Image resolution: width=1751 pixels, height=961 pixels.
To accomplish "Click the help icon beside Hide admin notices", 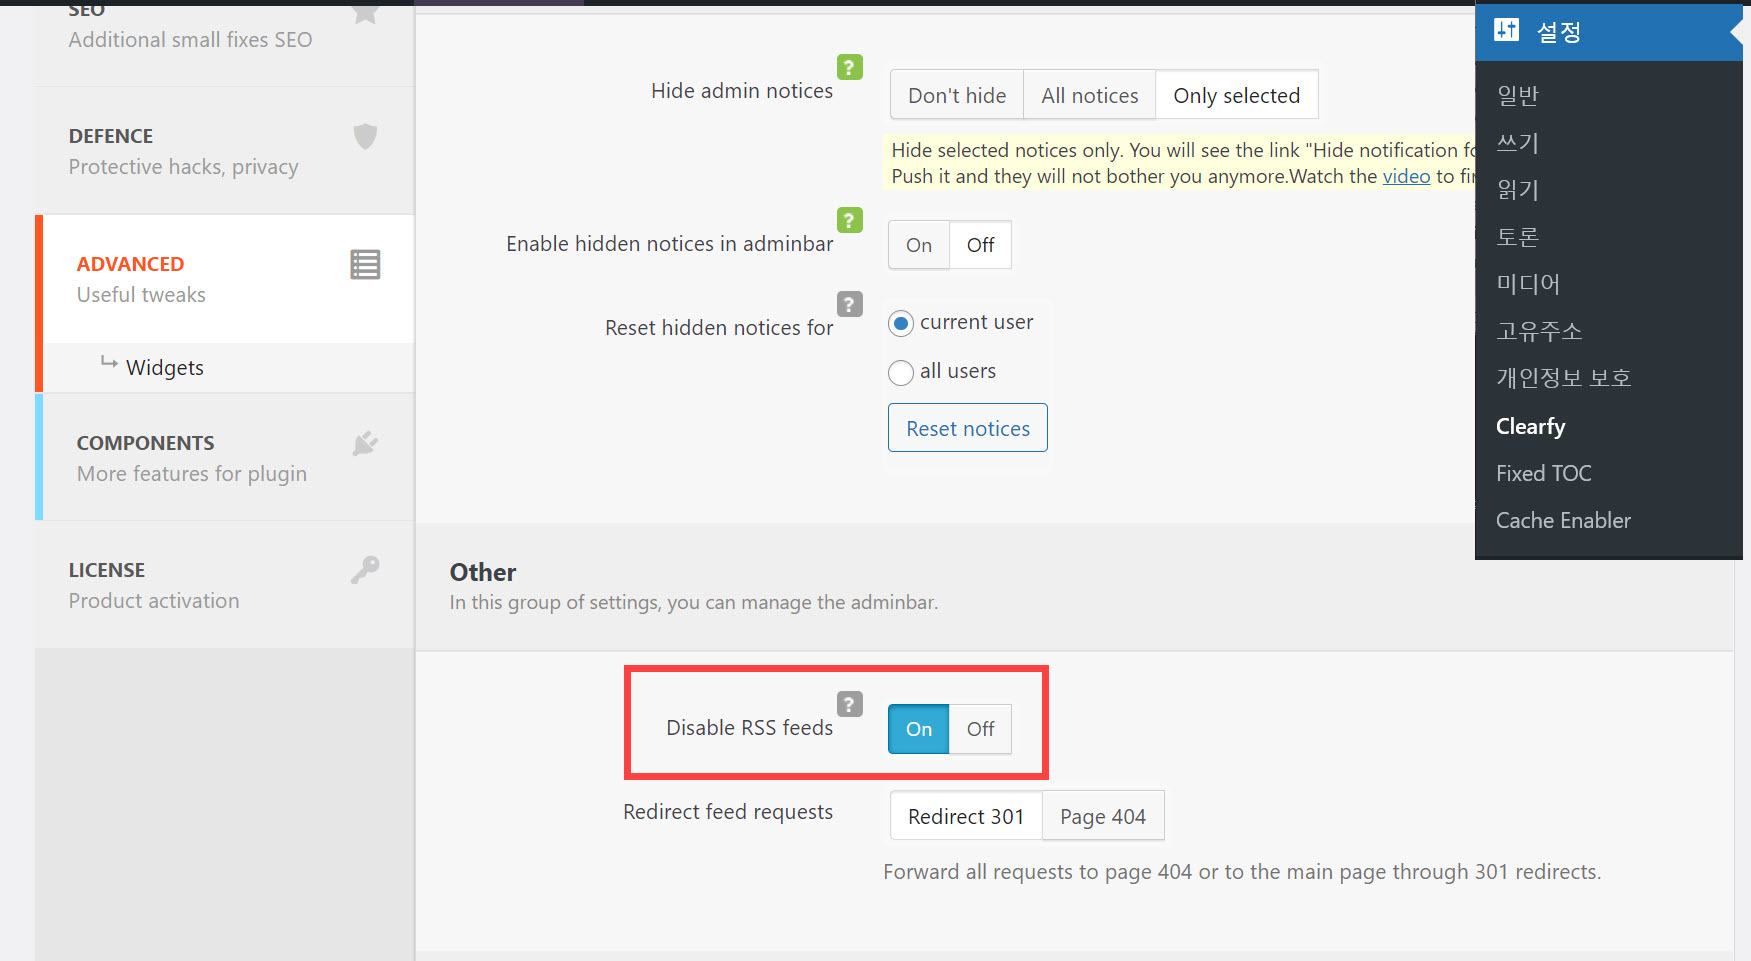I will 849,67.
